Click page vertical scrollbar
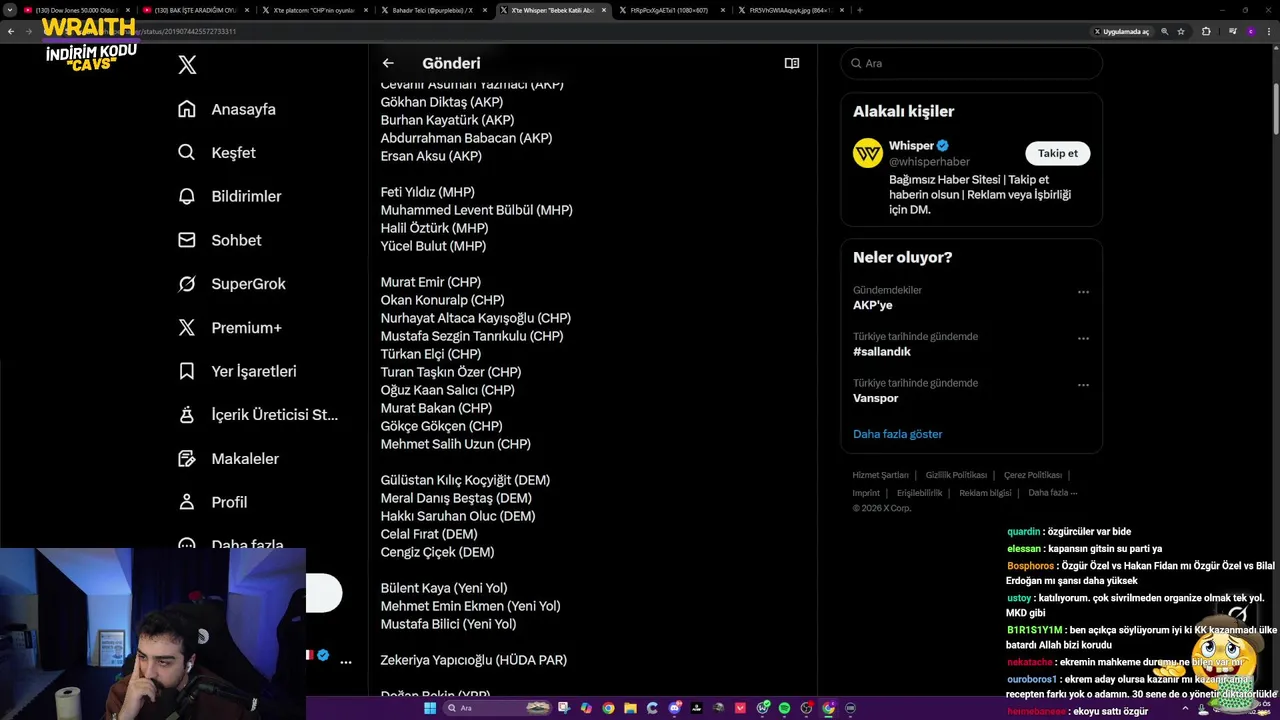Image resolution: width=1280 pixels, height=720 pixels. coord(1275,110)
